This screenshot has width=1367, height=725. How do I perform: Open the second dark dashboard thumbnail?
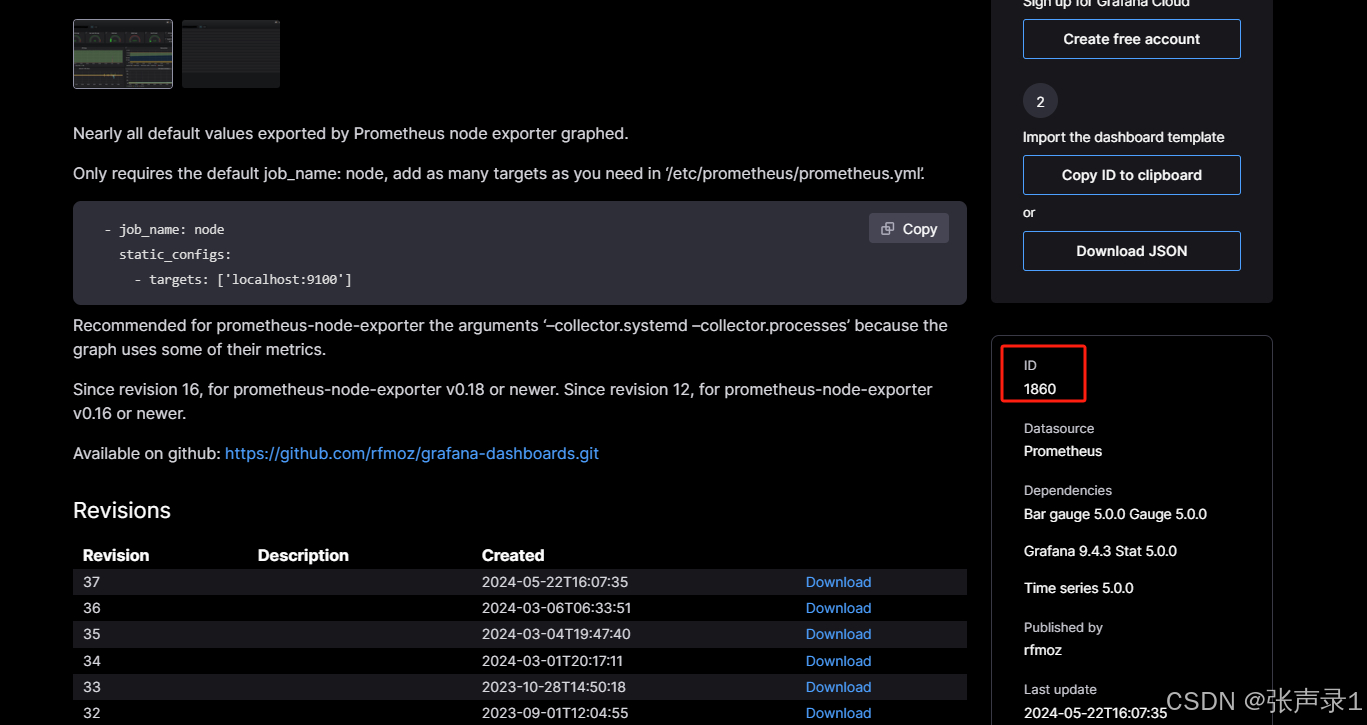tap(231, 54)
